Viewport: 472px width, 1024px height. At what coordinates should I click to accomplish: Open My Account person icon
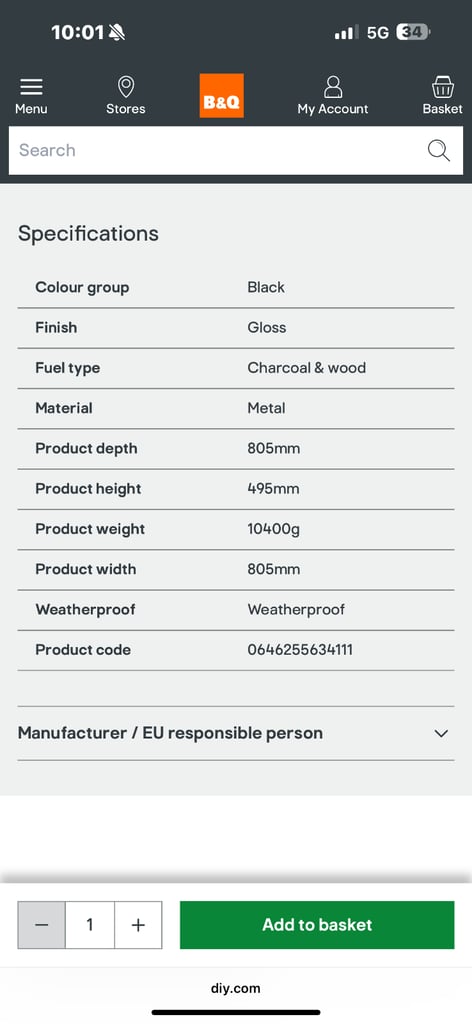[333, 87]
